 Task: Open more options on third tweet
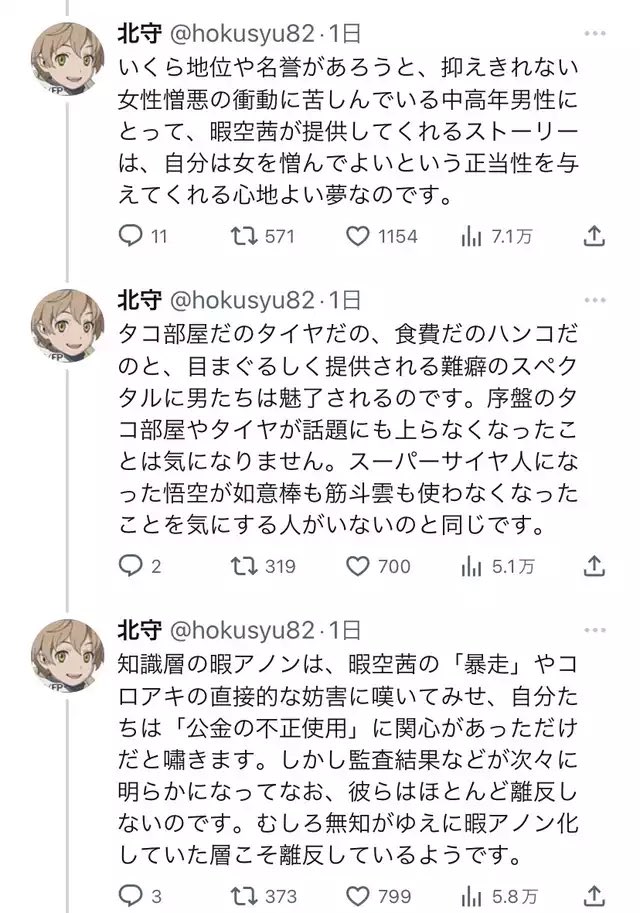(x=595, y=630)
